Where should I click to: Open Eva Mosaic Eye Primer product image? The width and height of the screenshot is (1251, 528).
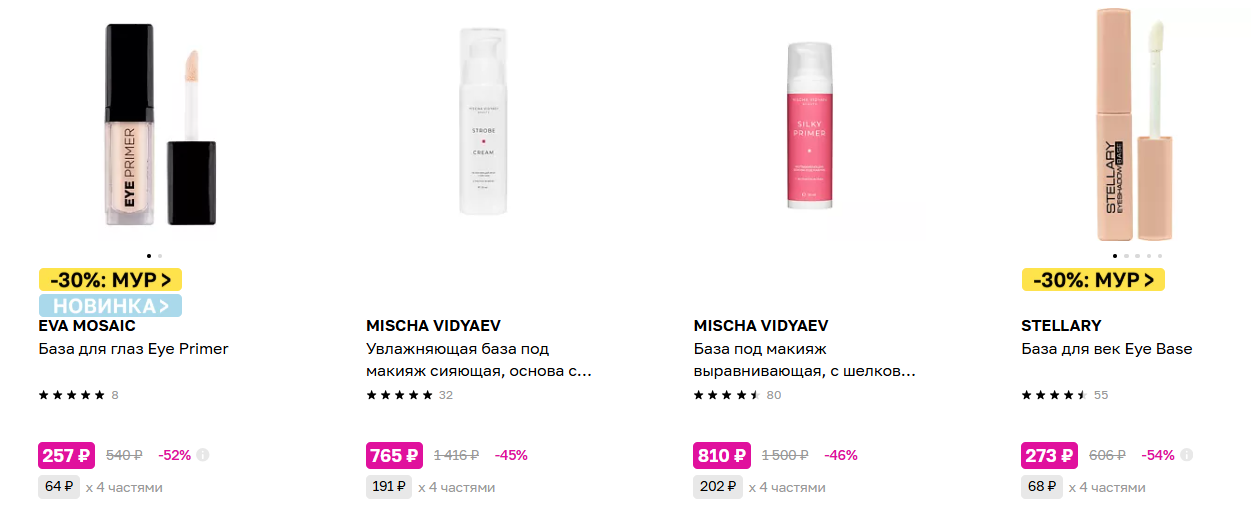tap(160, 124)
